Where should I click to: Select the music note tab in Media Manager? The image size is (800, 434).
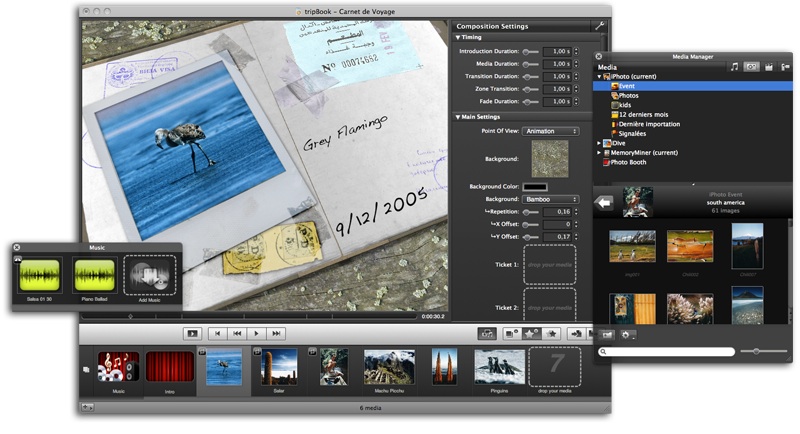(734, 67)
